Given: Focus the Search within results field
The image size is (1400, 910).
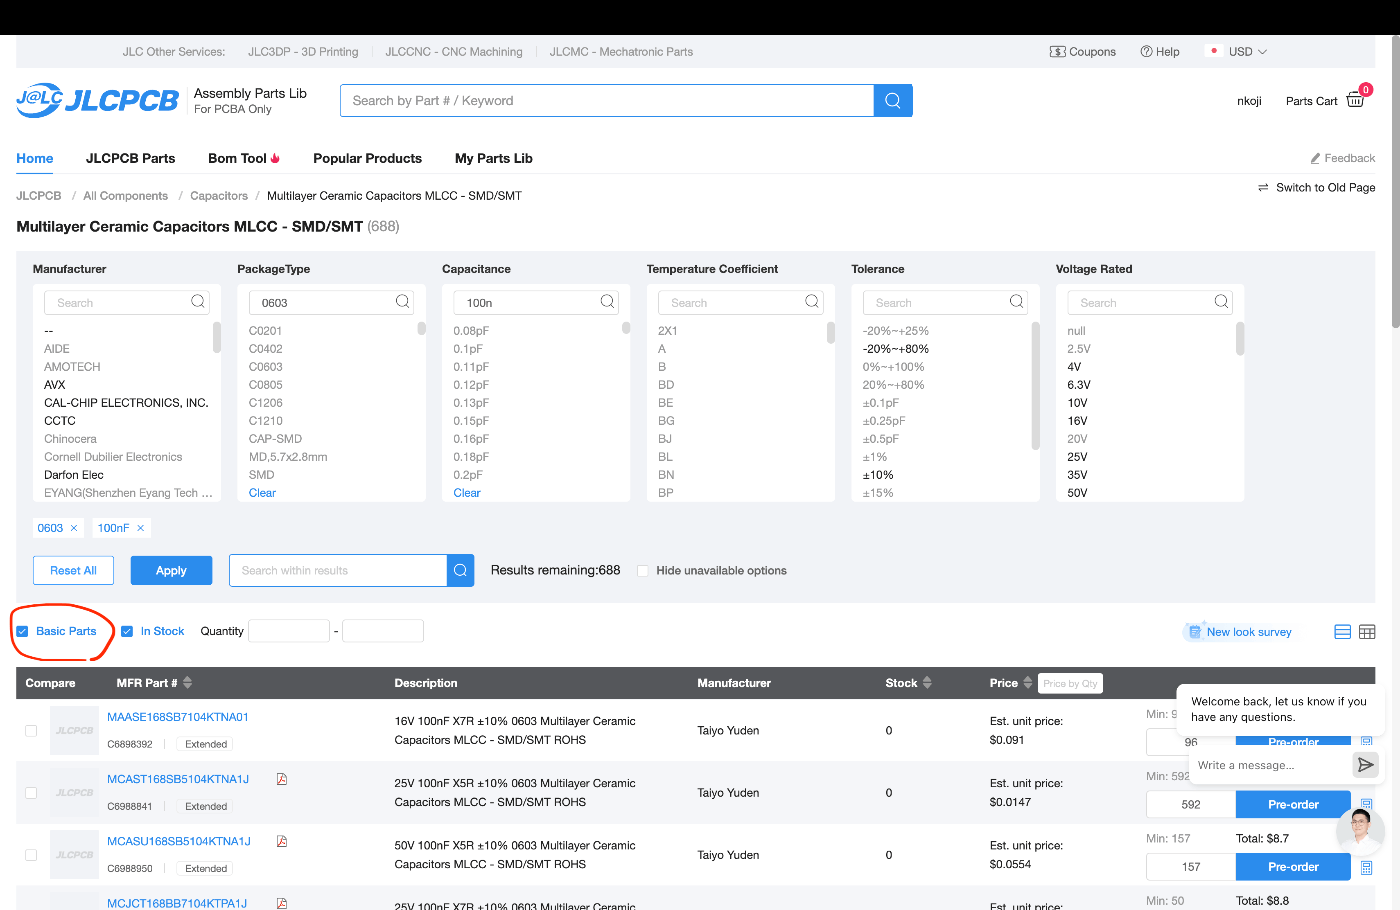Looking at the screenshot, I should click(338, 570).
